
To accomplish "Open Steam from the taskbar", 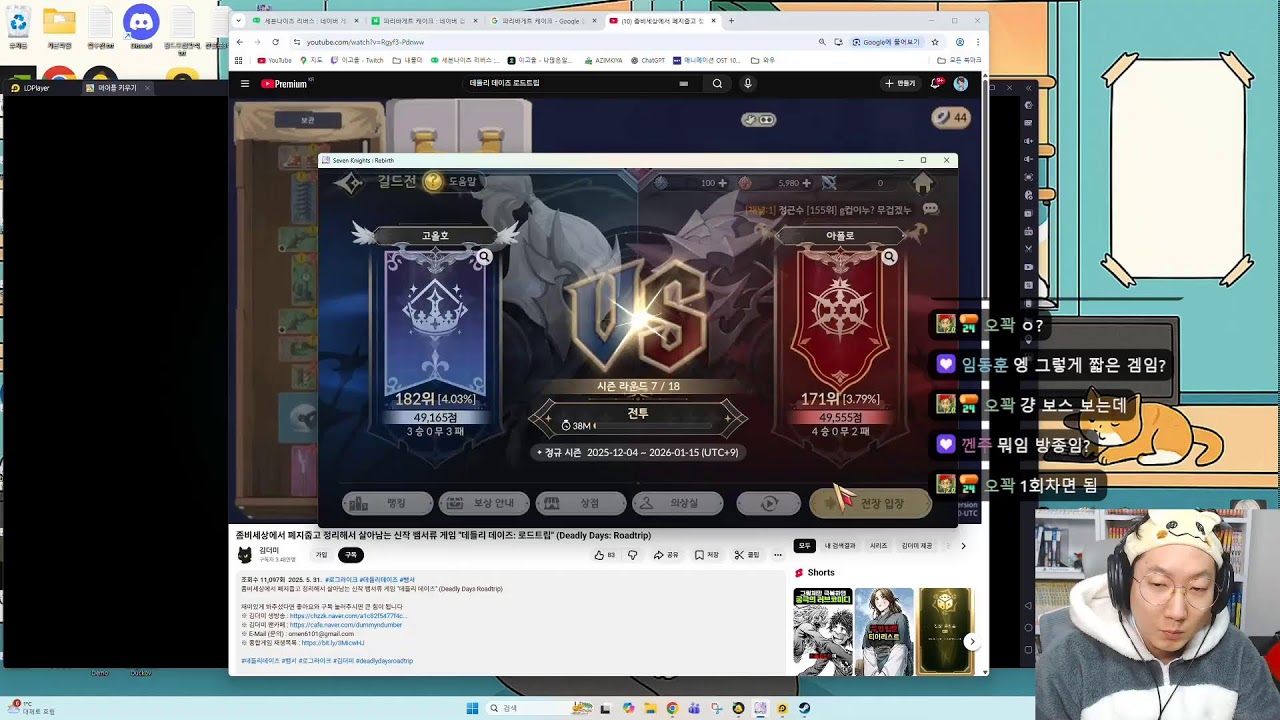I will click(804, 708).
